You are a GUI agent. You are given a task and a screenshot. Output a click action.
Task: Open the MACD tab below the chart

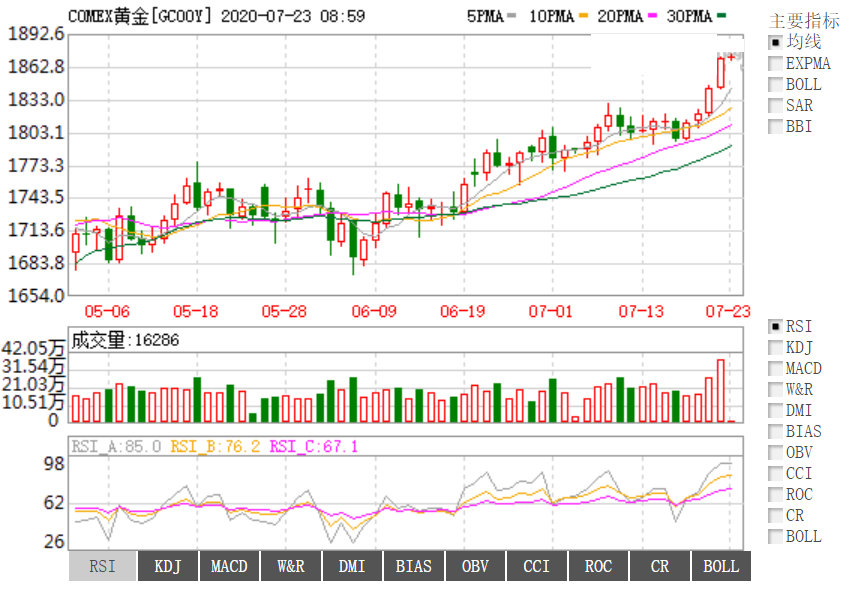pyautogui.click(x=229, y=566)
